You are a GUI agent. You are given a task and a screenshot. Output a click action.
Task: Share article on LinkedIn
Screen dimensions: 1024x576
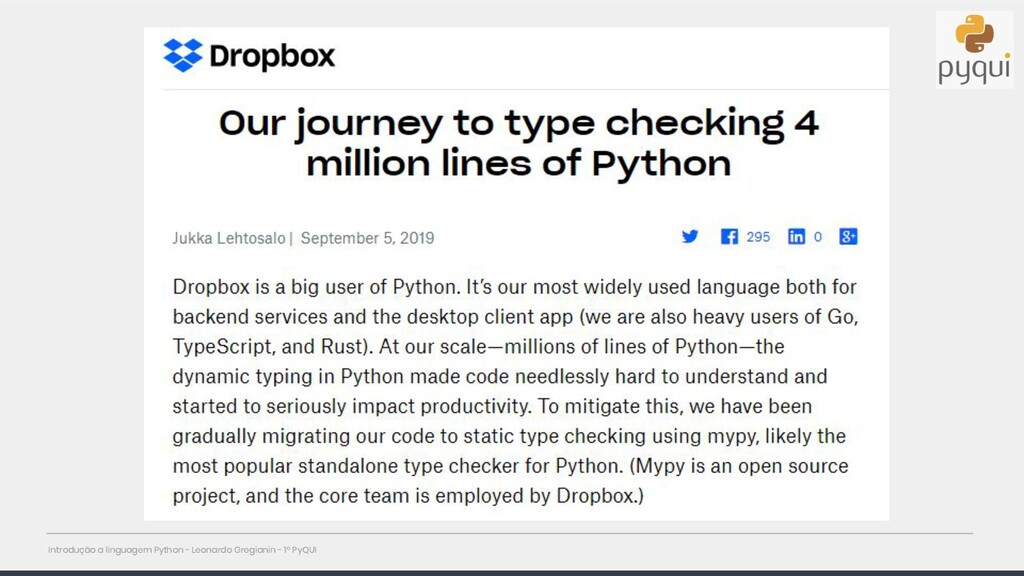pos(796,236)
